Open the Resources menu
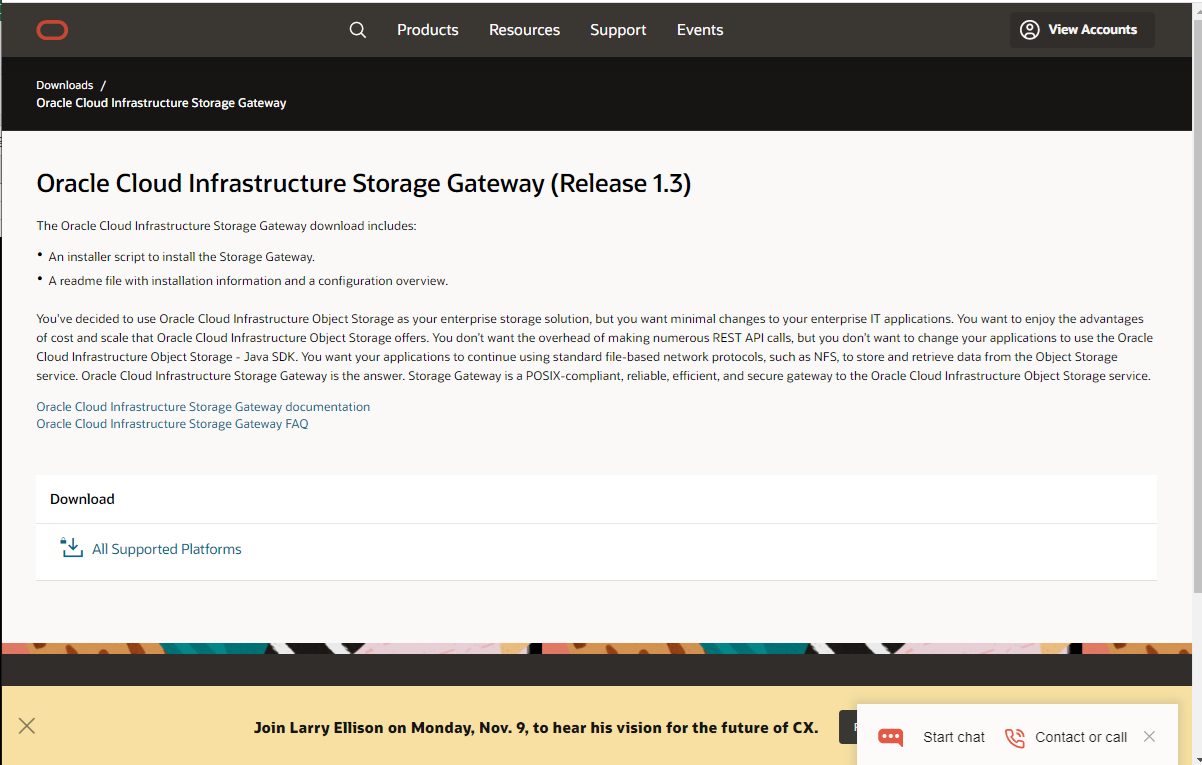The width and height of the screenshot is (1202, 765). pos(524,30)
